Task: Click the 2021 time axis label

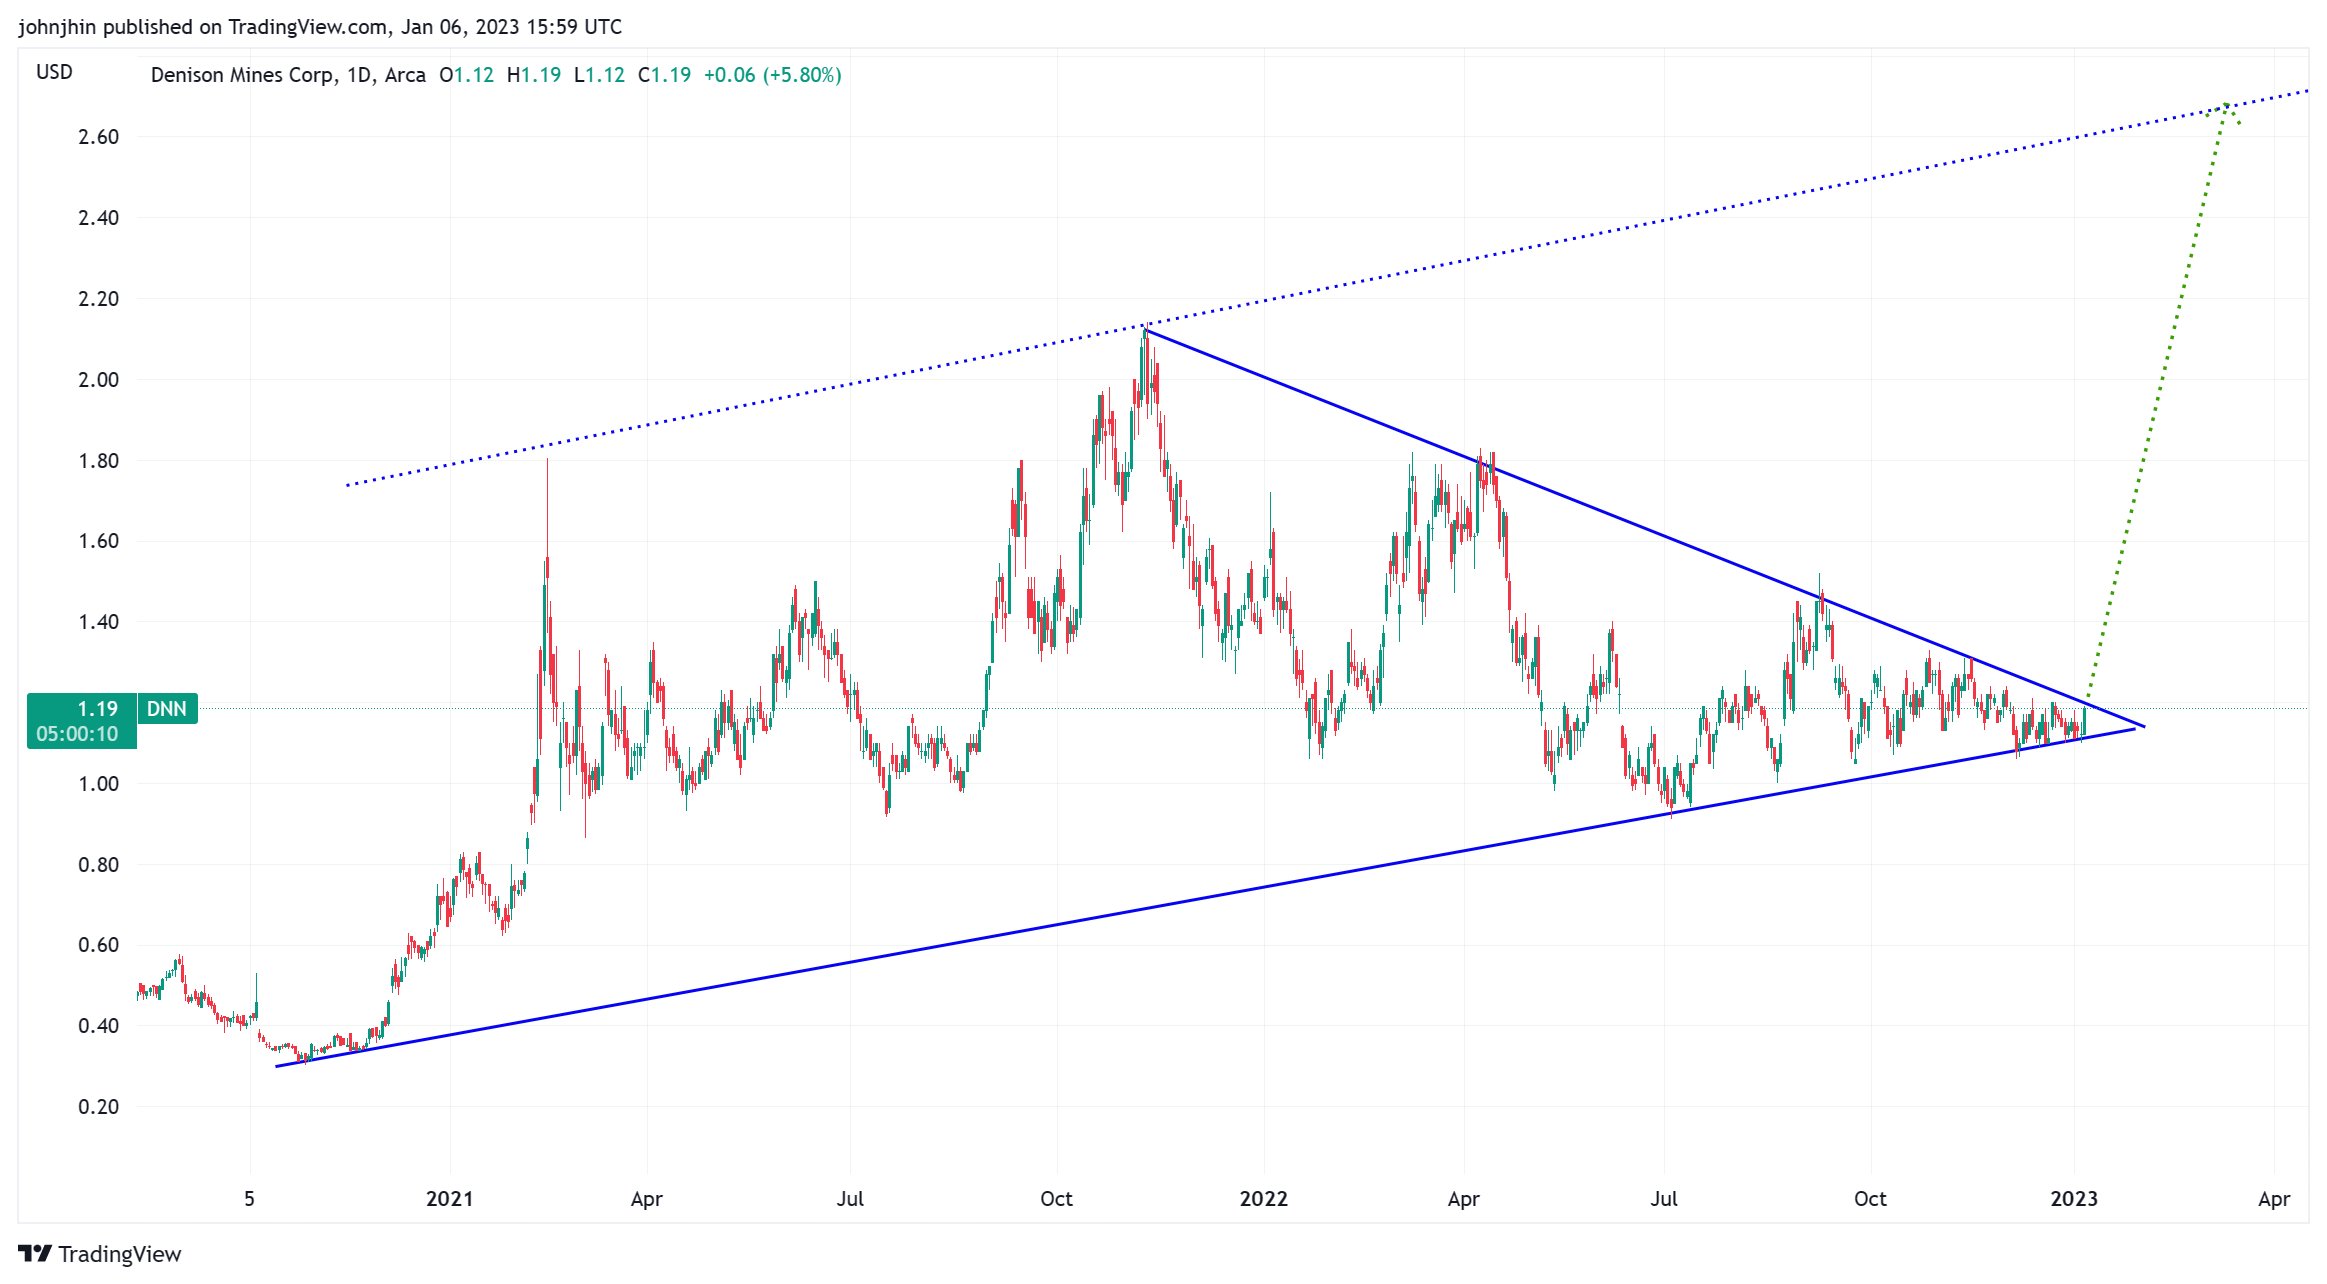Action: coord(449,1198)
